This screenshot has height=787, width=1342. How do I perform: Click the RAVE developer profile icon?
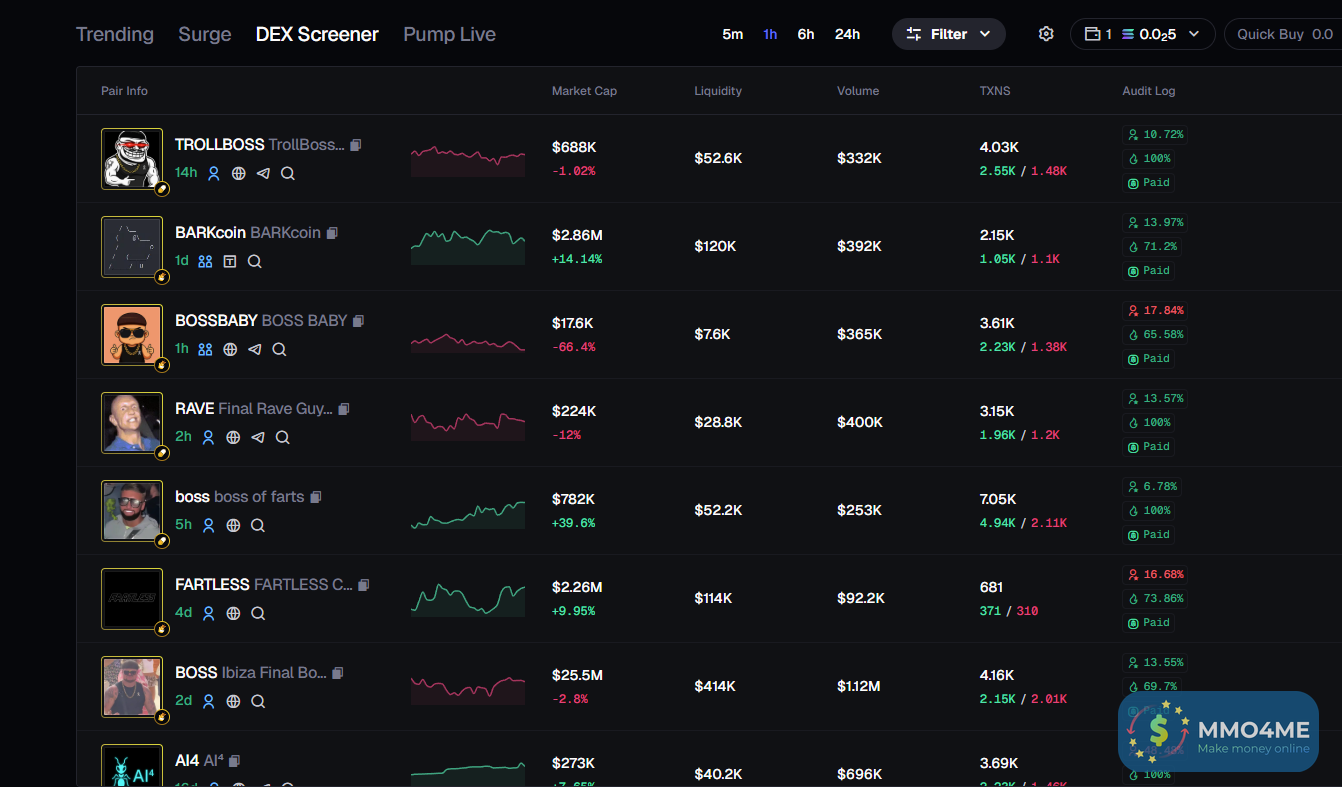click(x=209, y=437)
